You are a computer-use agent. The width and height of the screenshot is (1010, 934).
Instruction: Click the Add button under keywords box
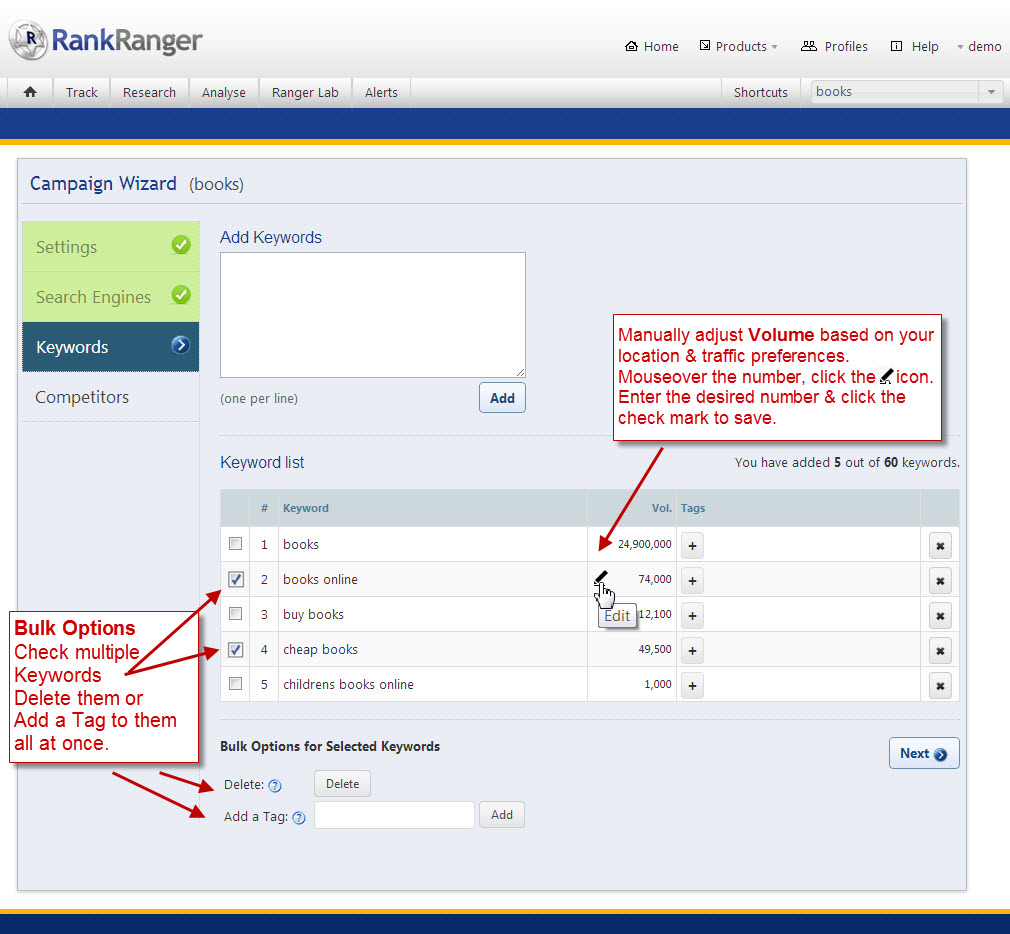coord(502,398)
